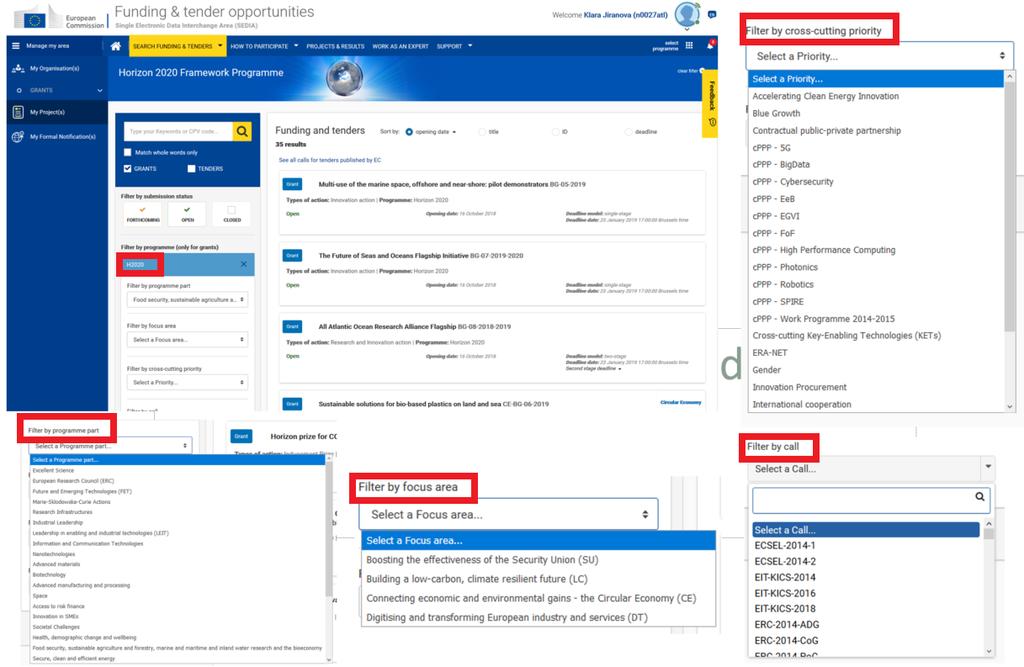This screenshot has width=1024, height=667.
Task: Click the scroll-up arrow of the call list
Action: [989, 525]
